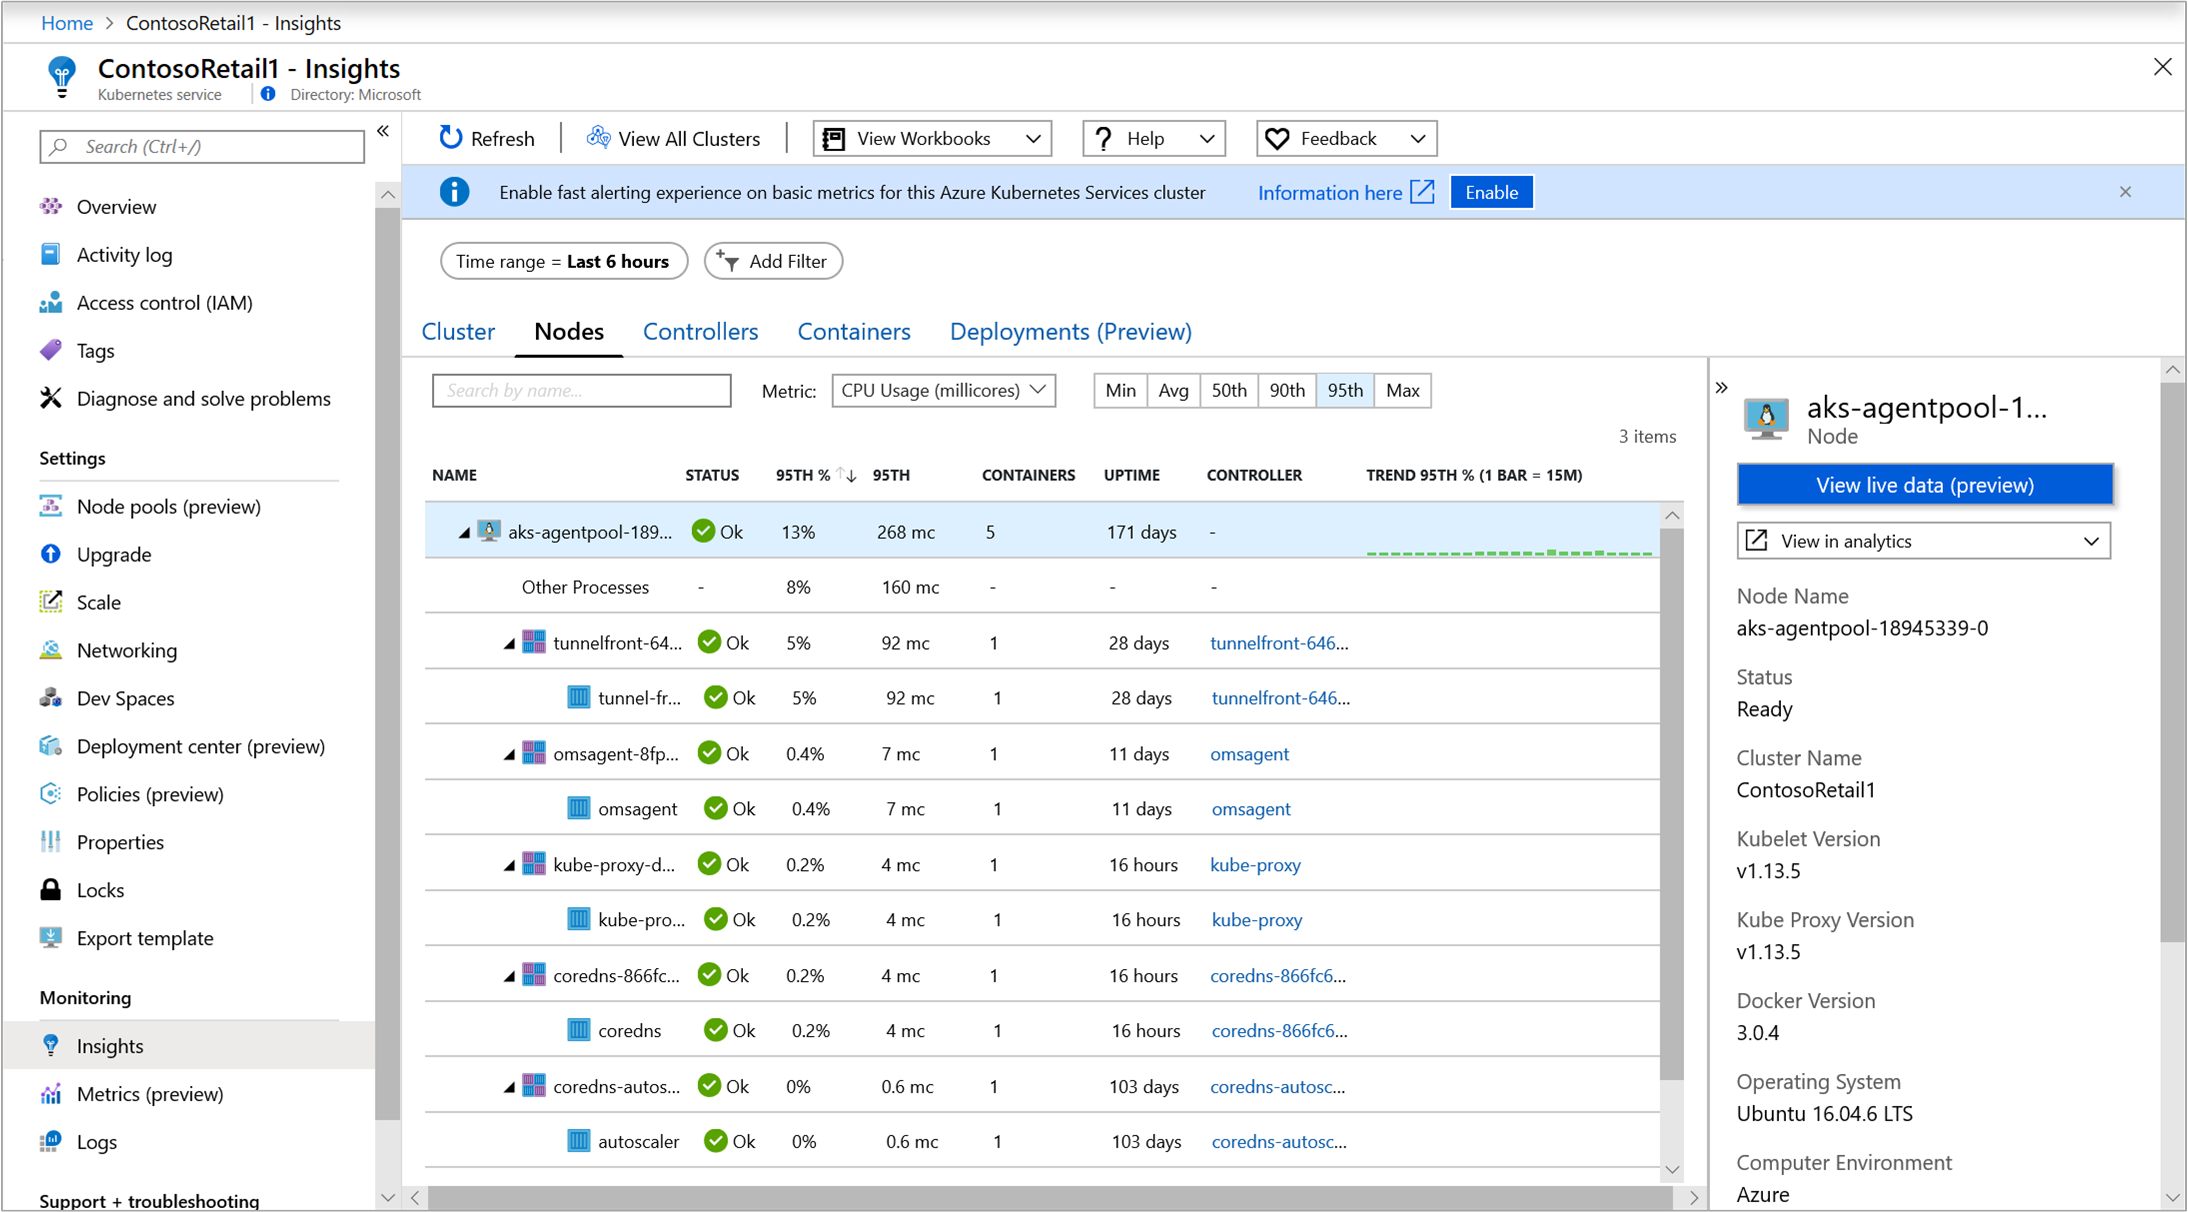Image resolution: width=2188 pixels, height=1212 pixels.
Task: Click the Enable button in banner
Action: (1491, 192)
